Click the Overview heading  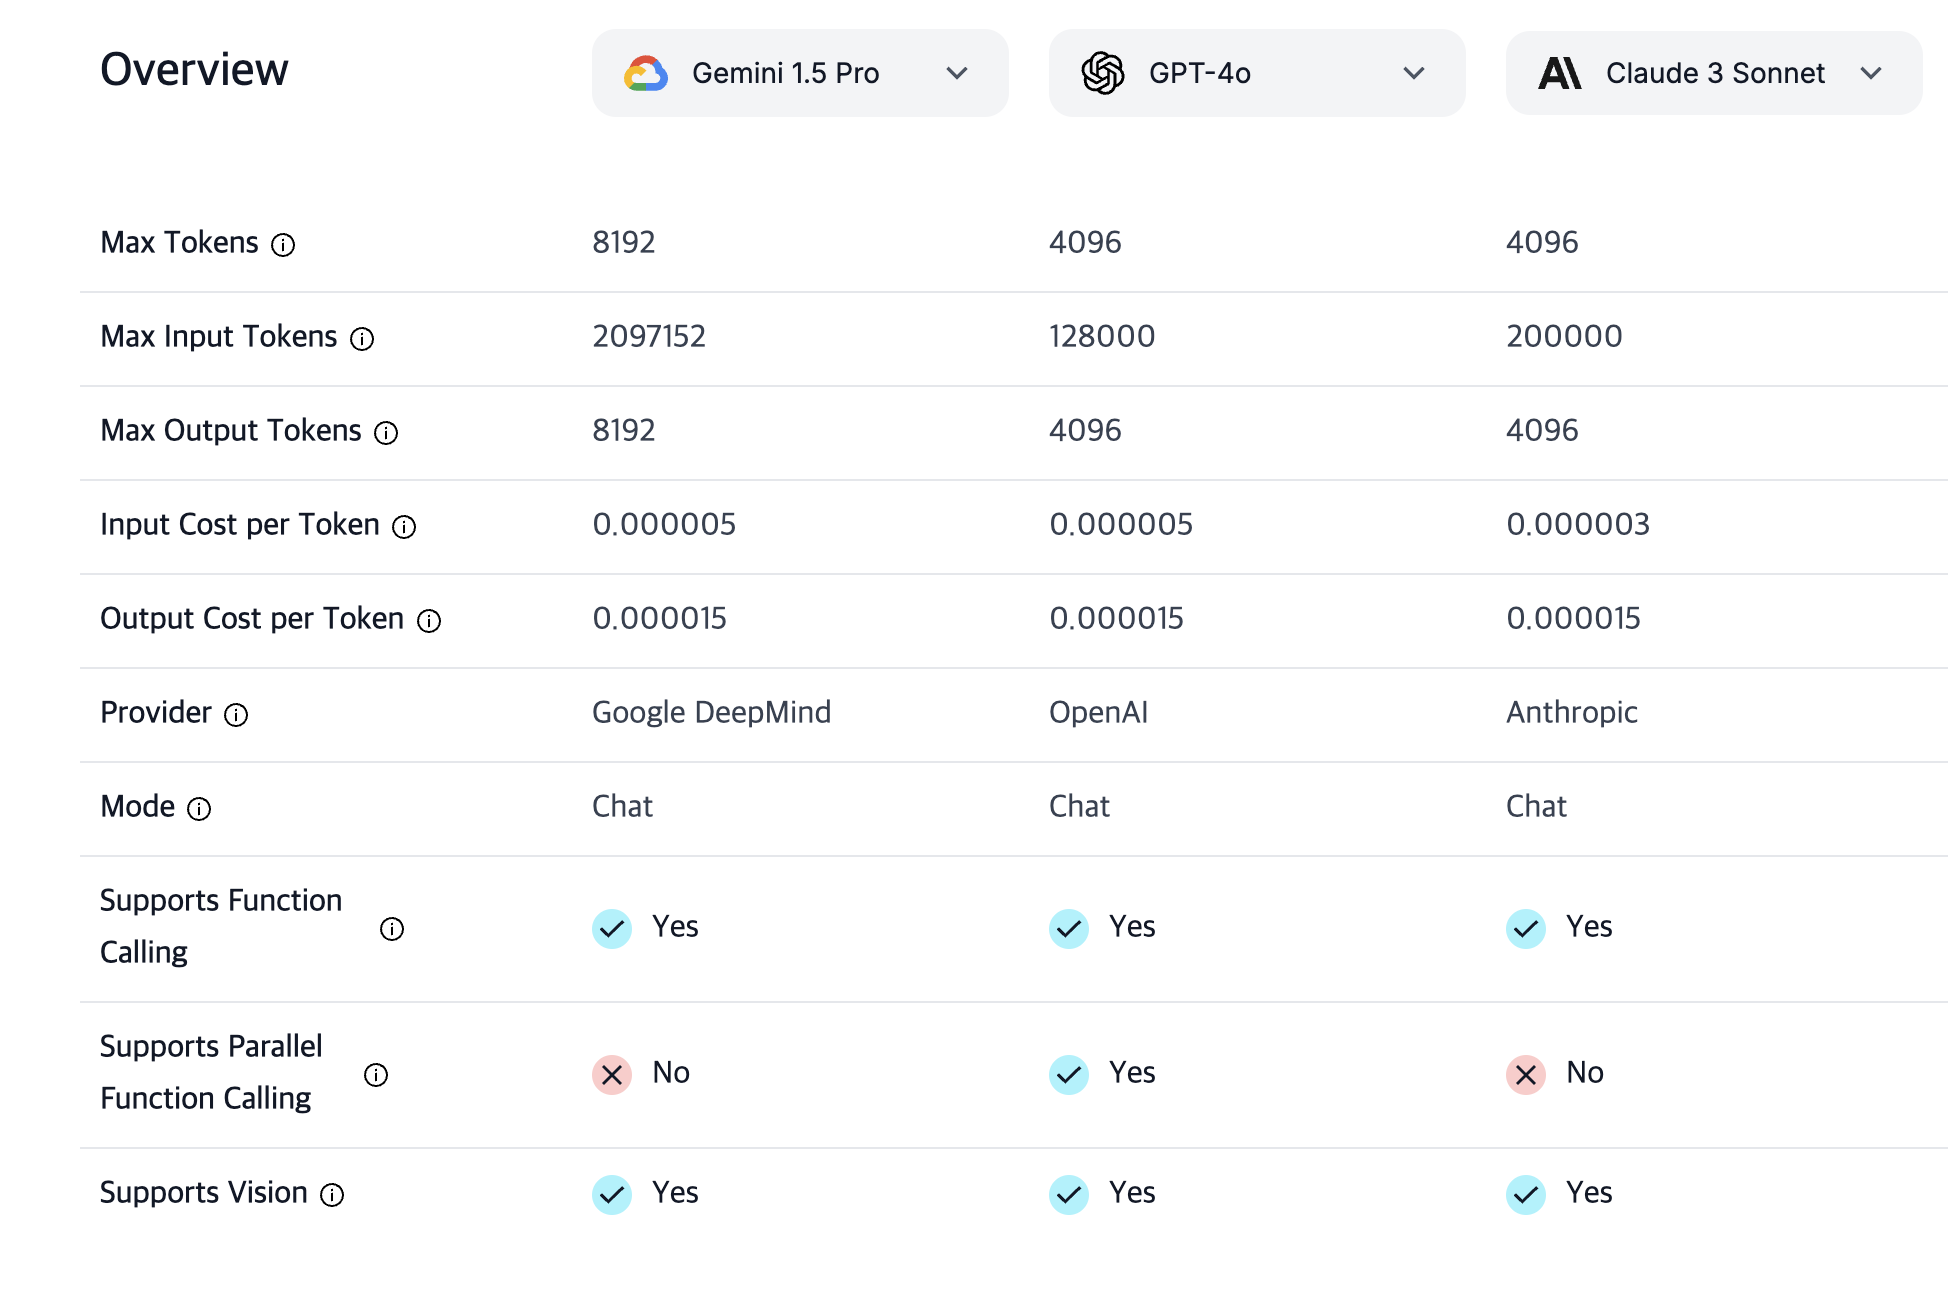(x=194, y=70)
